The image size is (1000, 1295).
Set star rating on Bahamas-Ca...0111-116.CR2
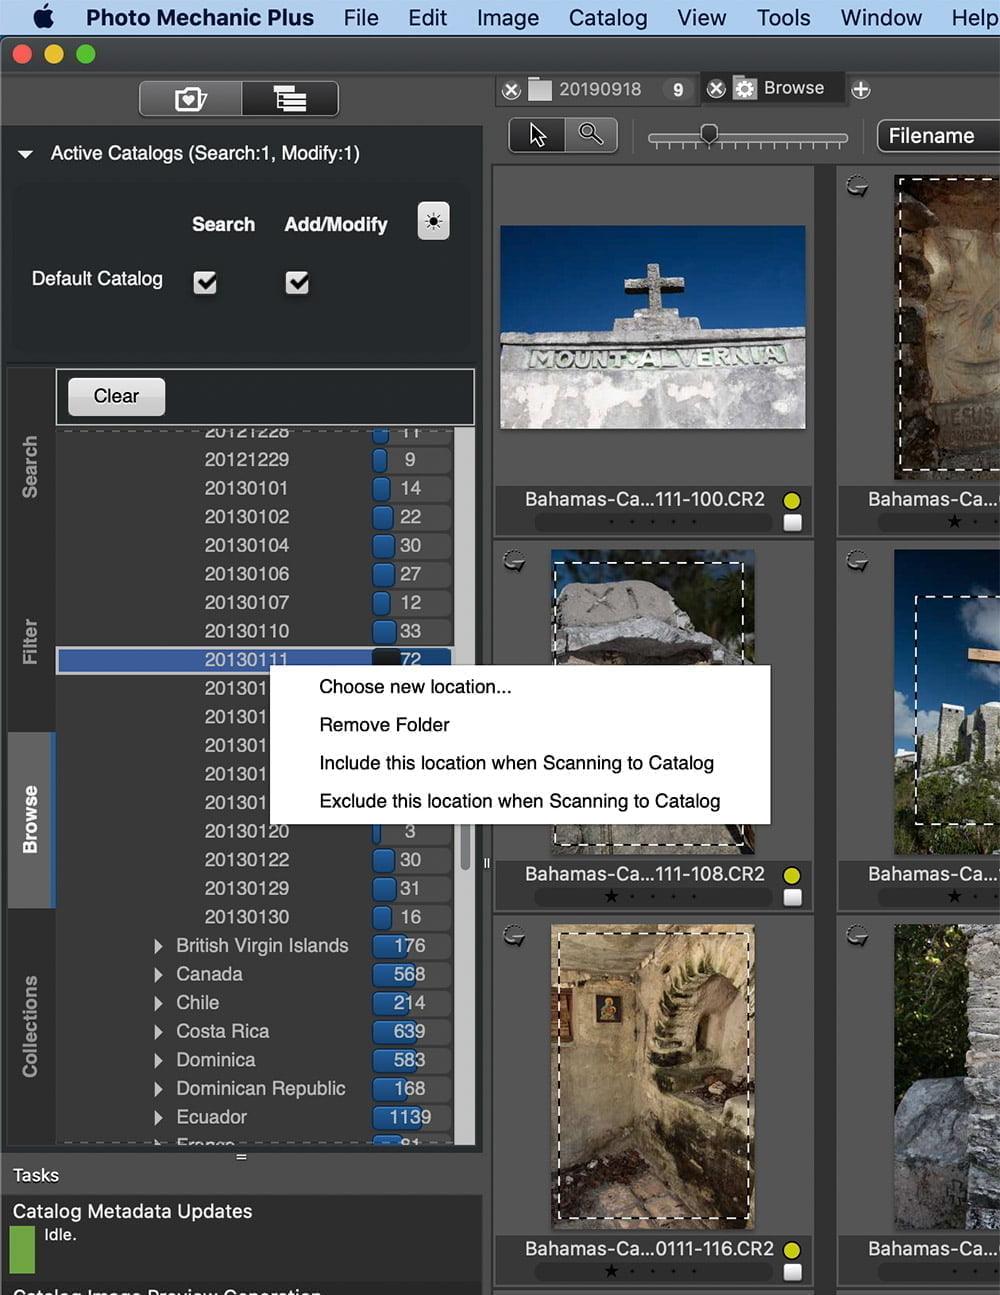coord(653,1272)
